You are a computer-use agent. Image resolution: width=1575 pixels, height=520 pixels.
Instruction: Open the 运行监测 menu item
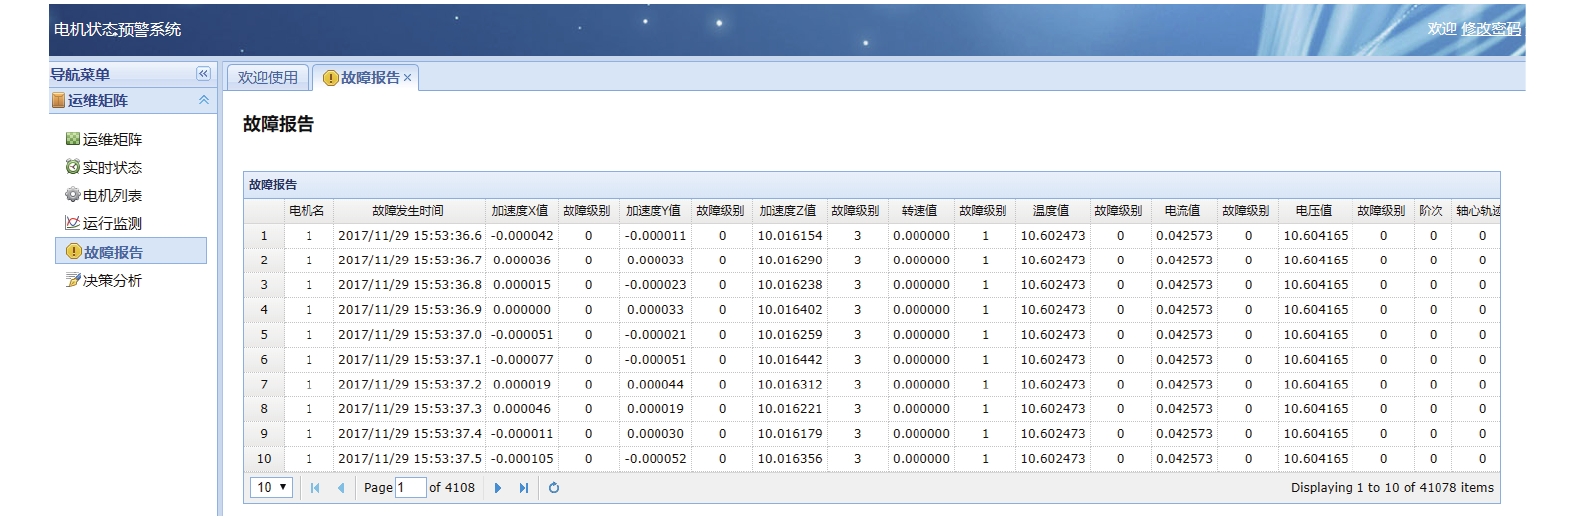coord(112,223)
